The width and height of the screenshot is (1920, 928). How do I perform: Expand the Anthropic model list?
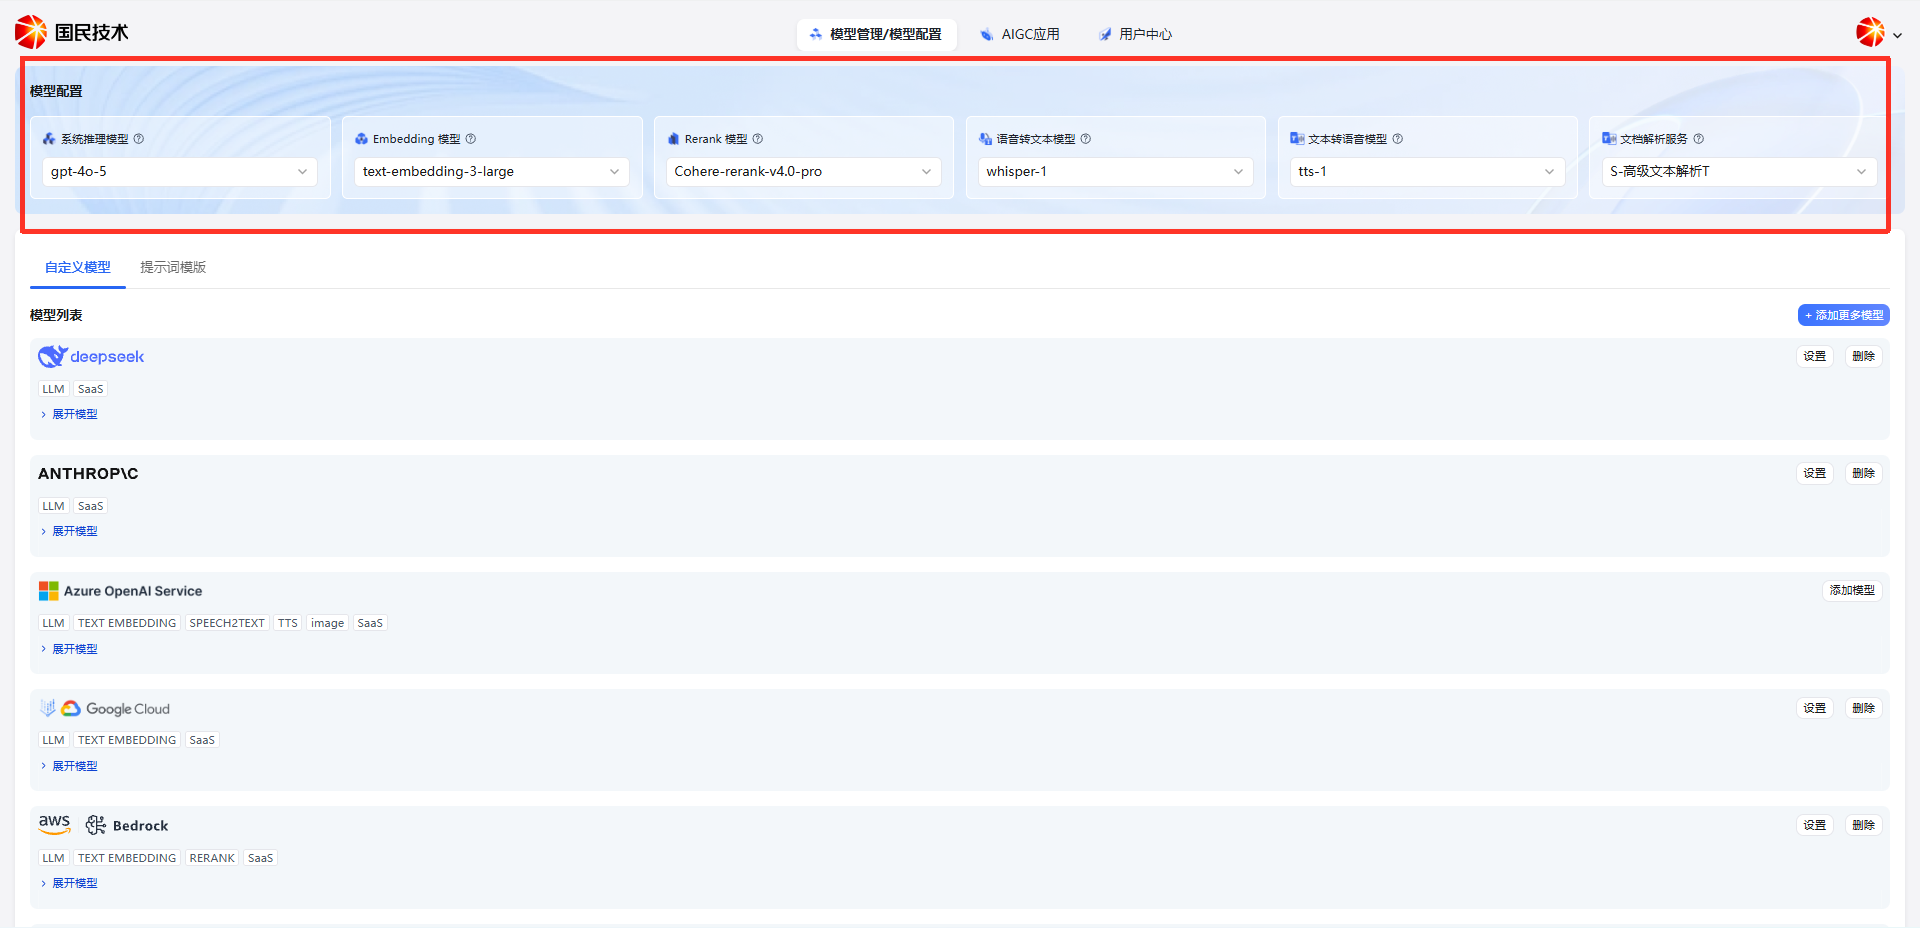tap(69, 531)
